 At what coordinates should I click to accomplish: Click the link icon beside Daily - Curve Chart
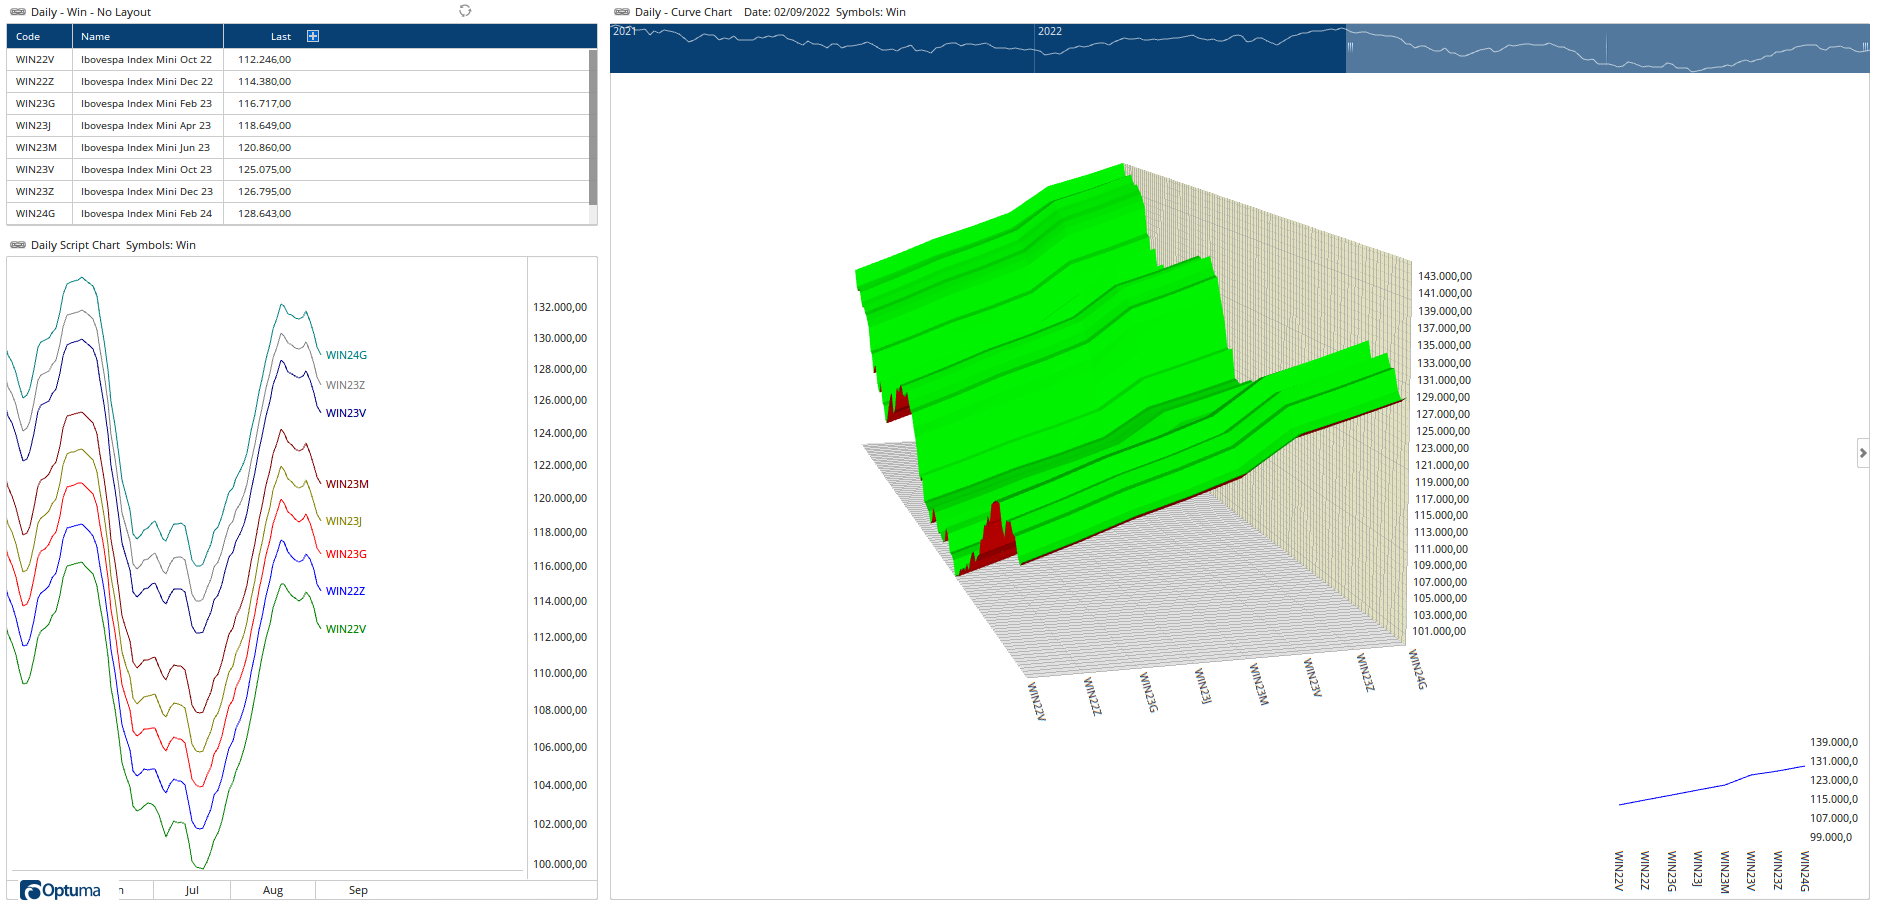(x=622, y=12)
